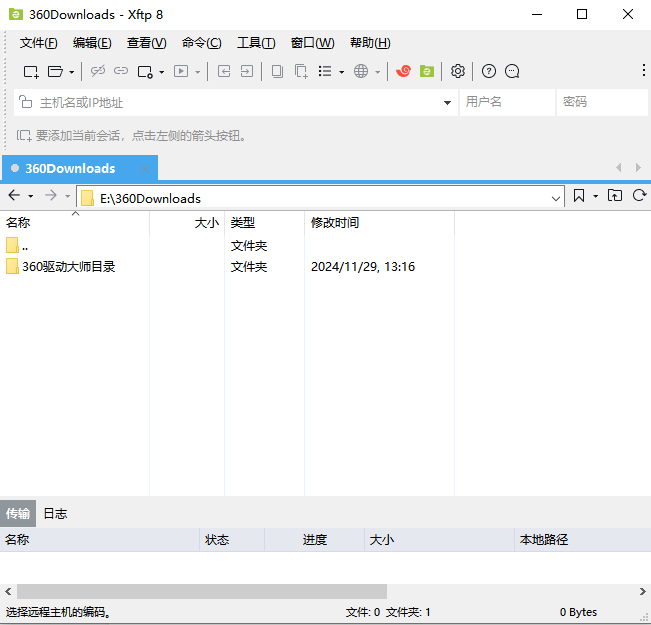
Task: Sort by the 修改时间 column header
Action: (379, 223)
